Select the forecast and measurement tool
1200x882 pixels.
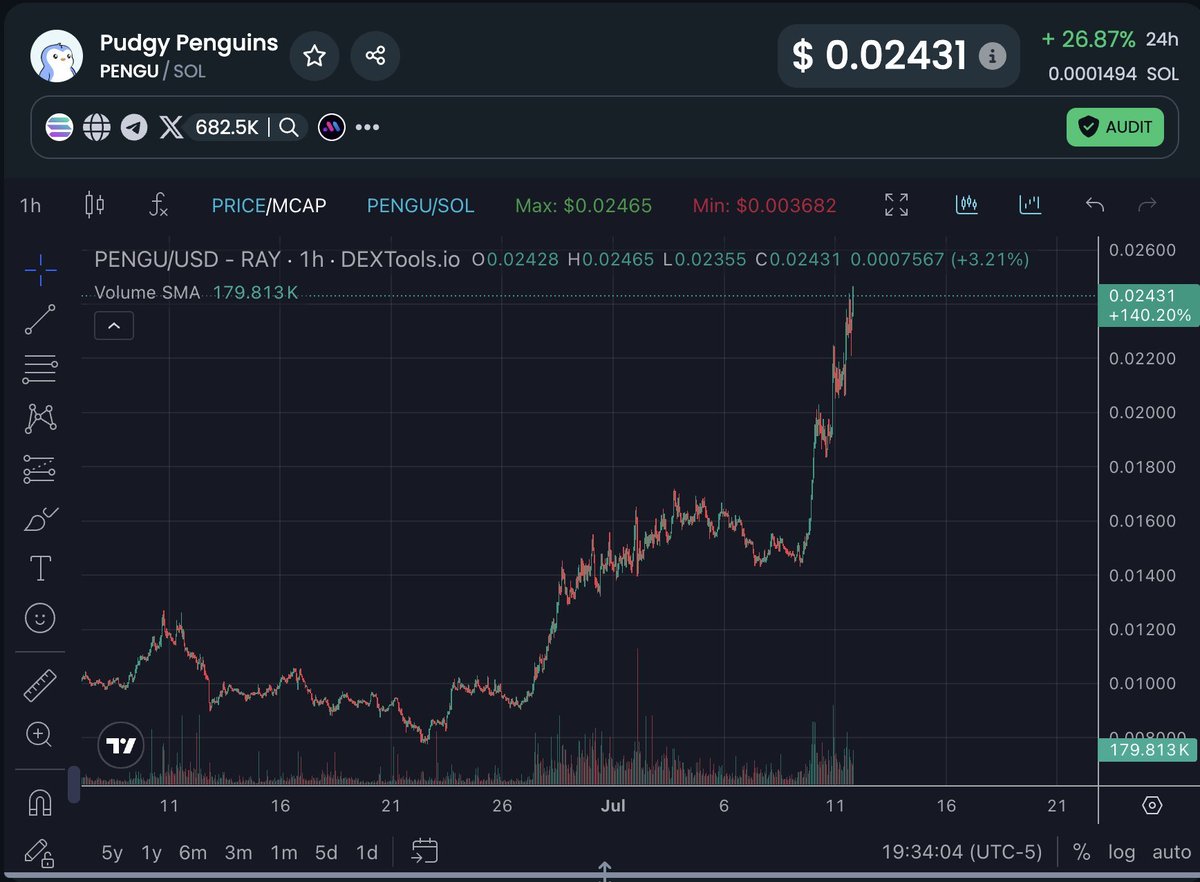click(x=40, y=468)
